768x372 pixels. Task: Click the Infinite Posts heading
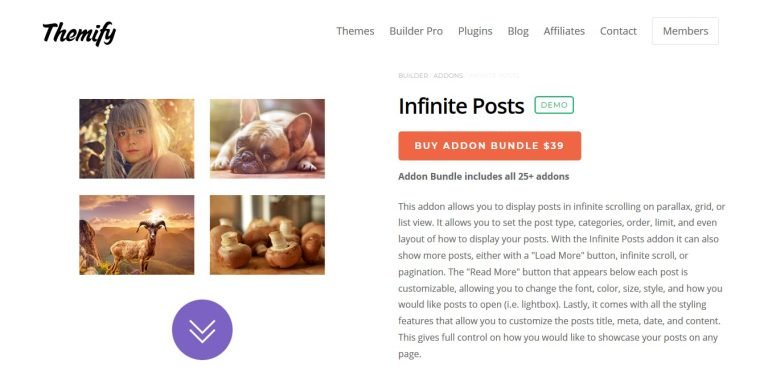461,105
